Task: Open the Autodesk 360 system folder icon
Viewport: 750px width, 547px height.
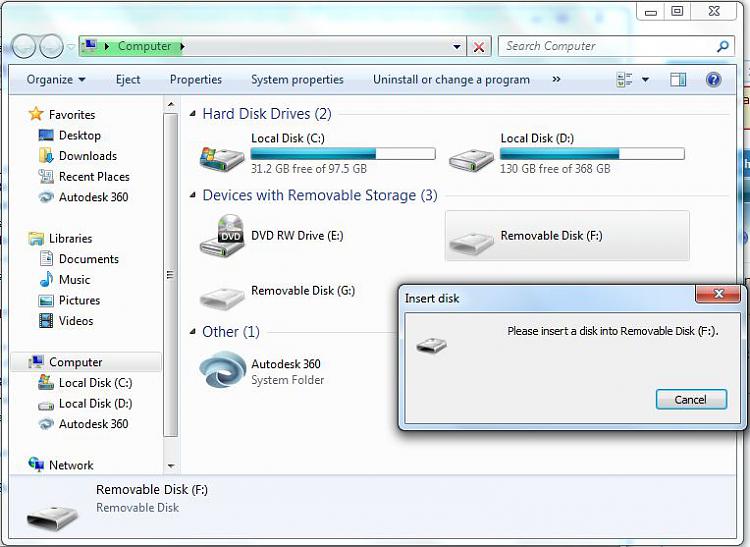Action: click(222, 370)
